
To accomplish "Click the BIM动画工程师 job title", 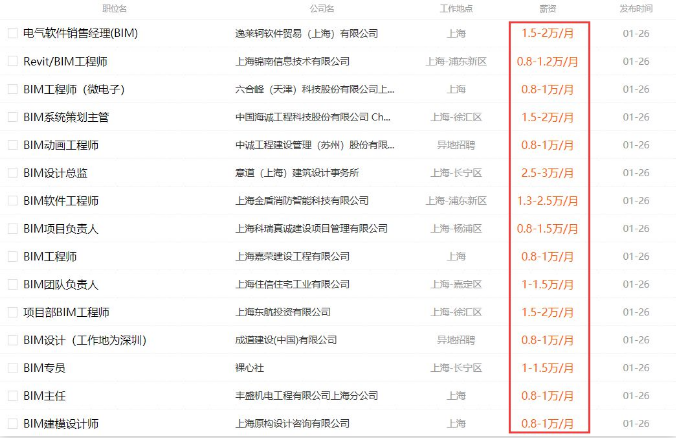I will pyautogui.click(x=61, y=145).
